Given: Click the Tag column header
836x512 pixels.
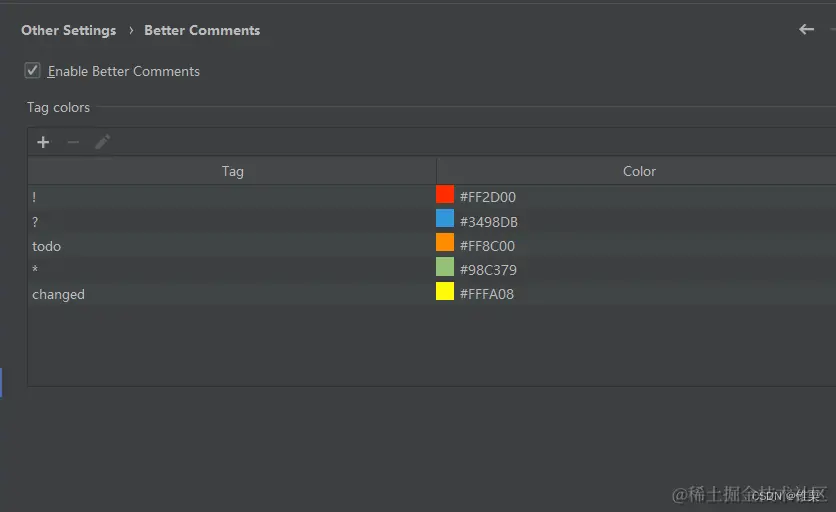Looking at the screenshot, I should point(232,171).
